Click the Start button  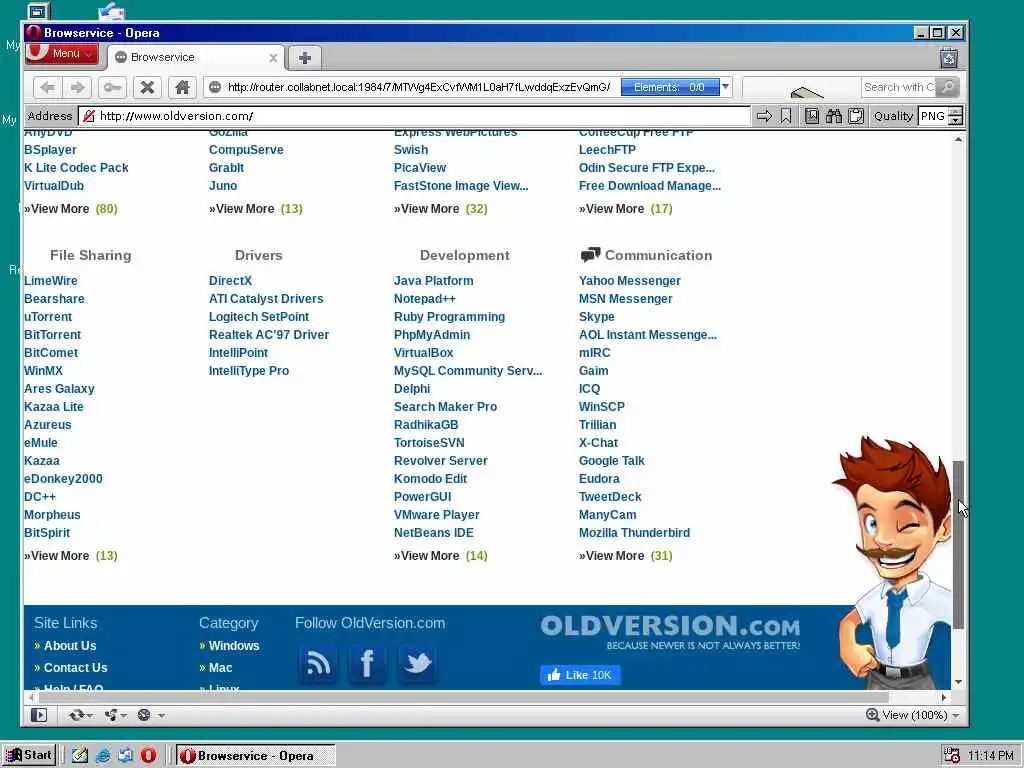(29, 756)
